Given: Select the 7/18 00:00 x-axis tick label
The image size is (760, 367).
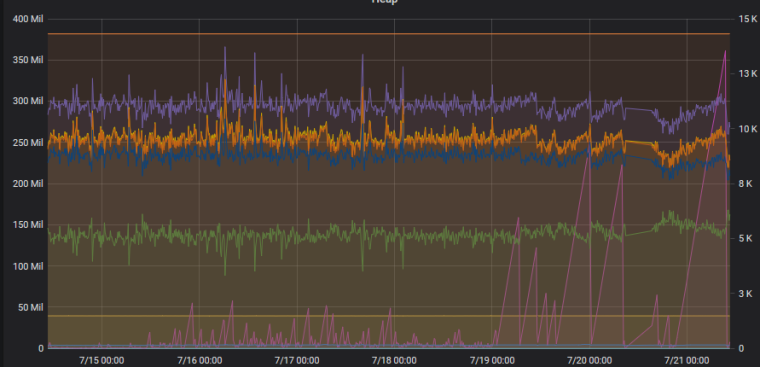Looking at the screenshot, I should 395,361.
